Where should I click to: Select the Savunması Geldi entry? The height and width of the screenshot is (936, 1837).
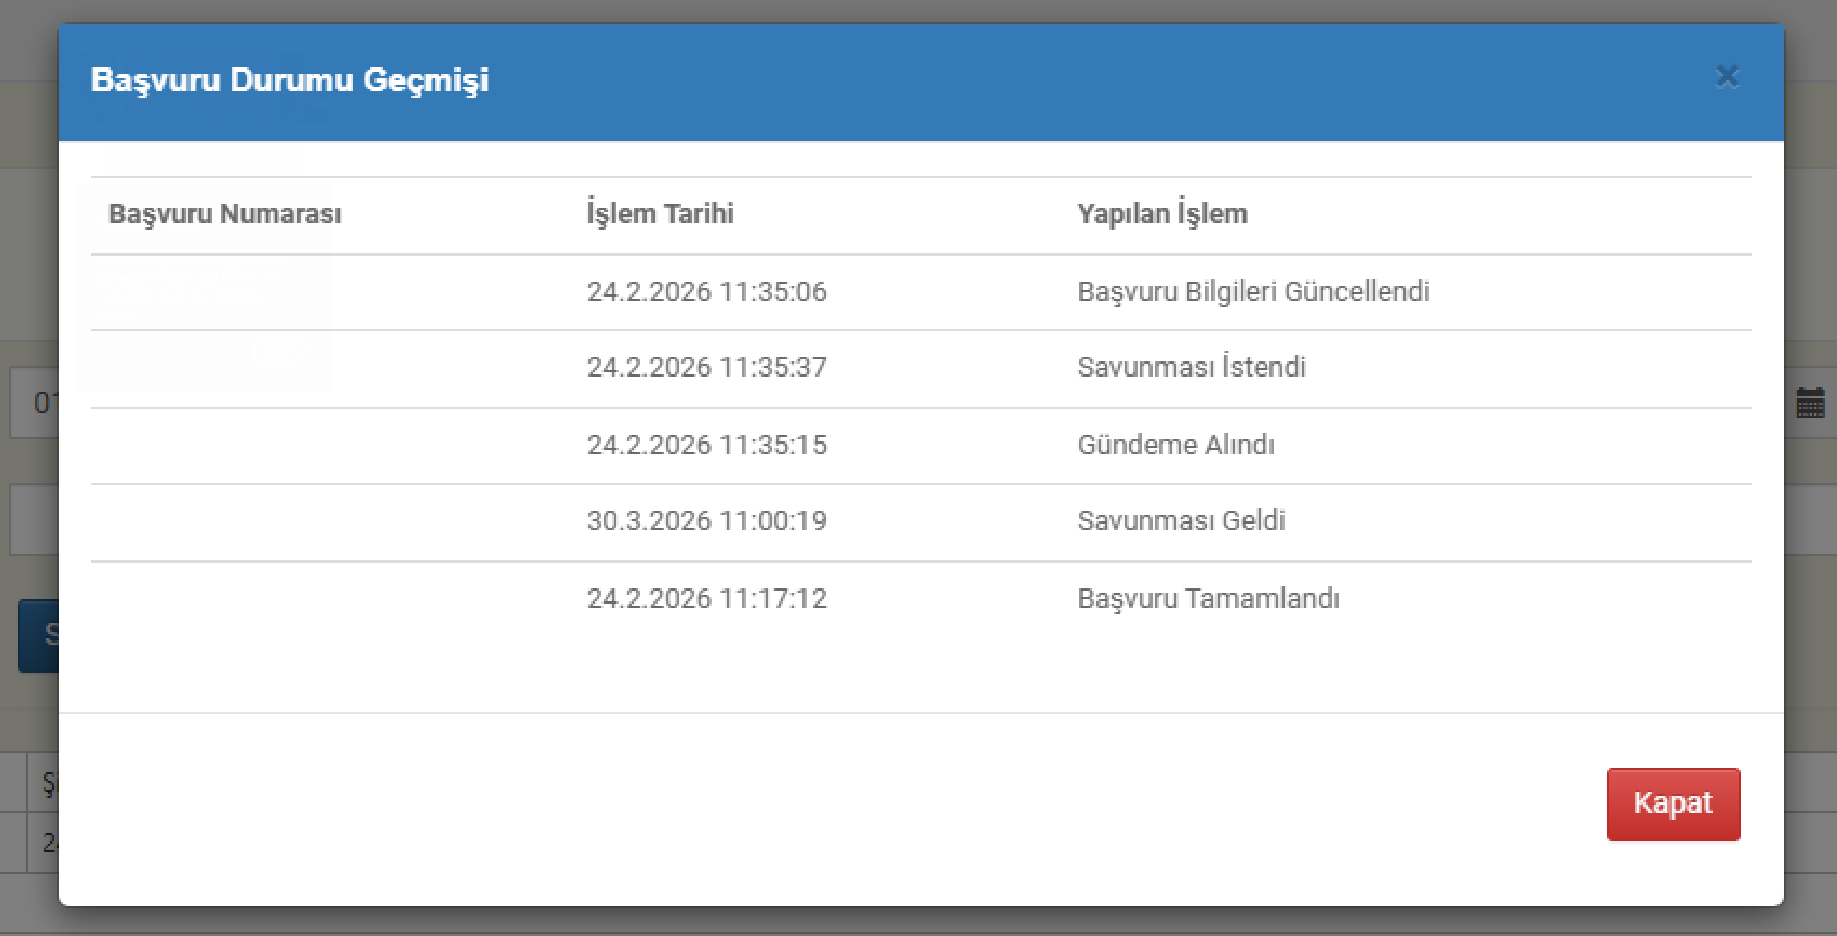(x=1181, y=520)
